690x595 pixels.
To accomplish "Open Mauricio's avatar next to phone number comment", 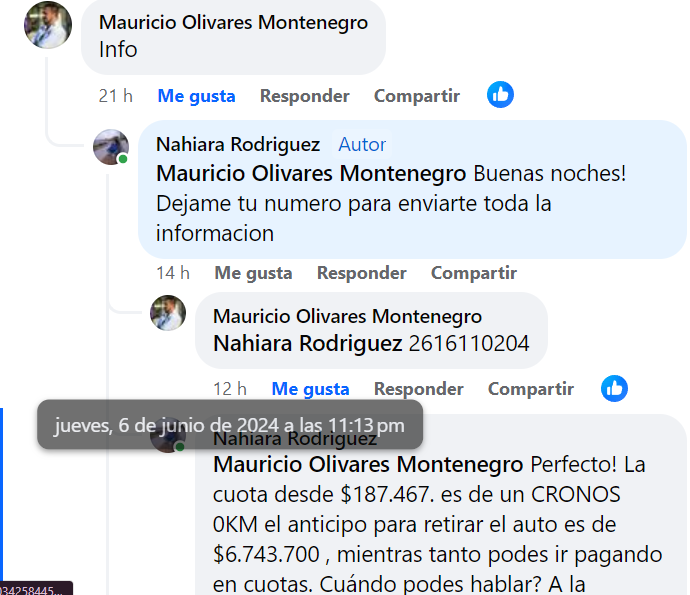I will pos(168,313).
